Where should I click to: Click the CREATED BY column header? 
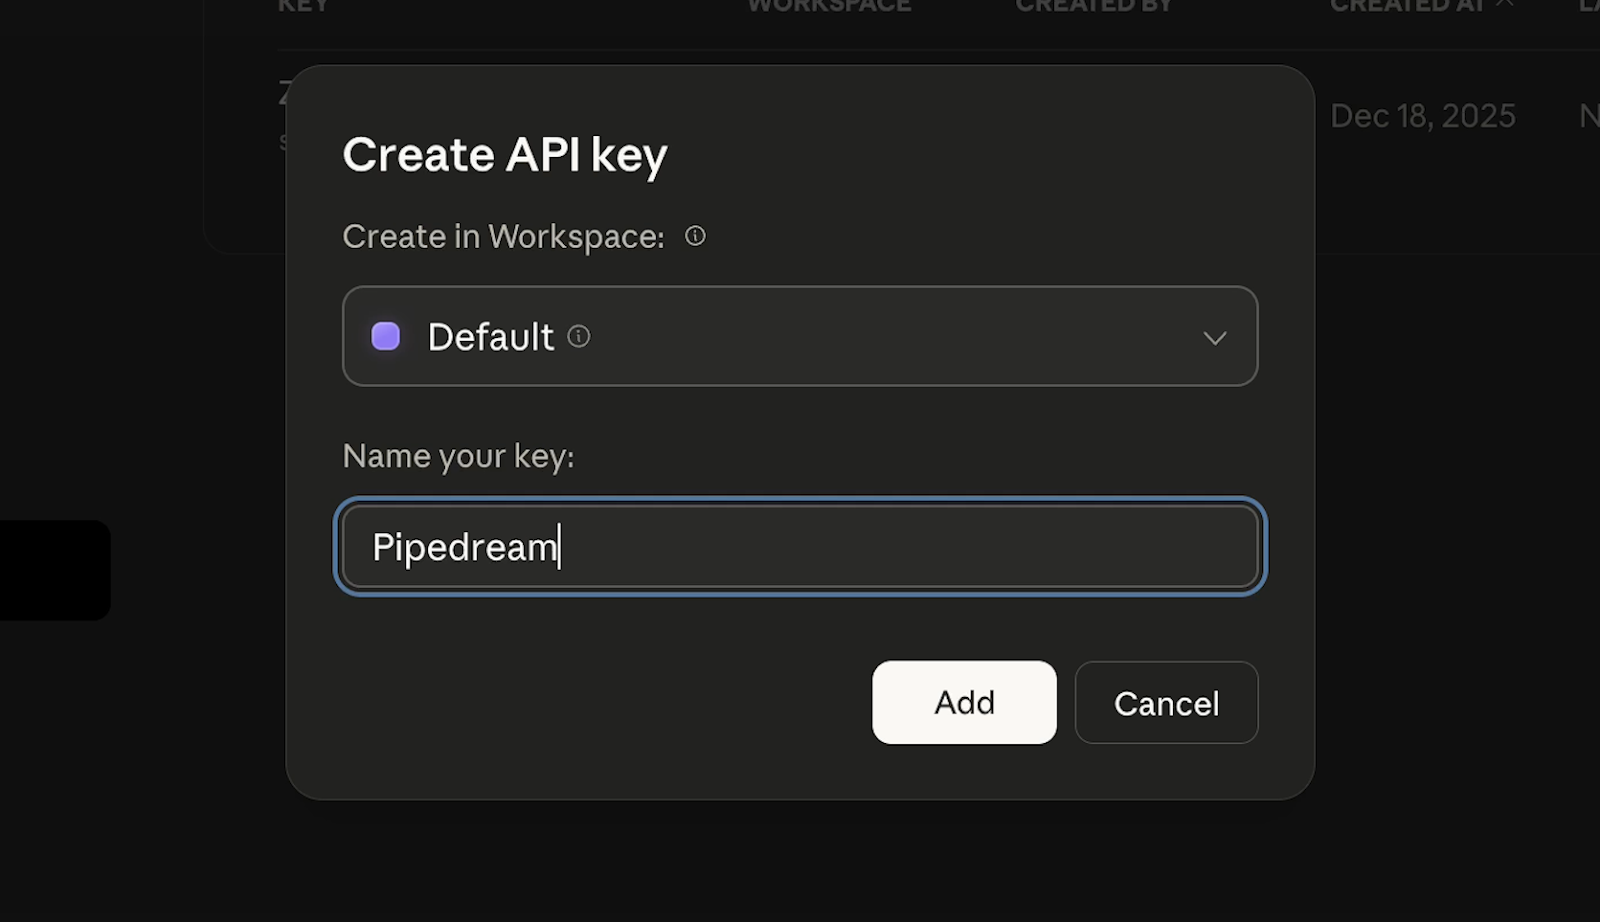pyautogui.click(x=1093, y=5)
